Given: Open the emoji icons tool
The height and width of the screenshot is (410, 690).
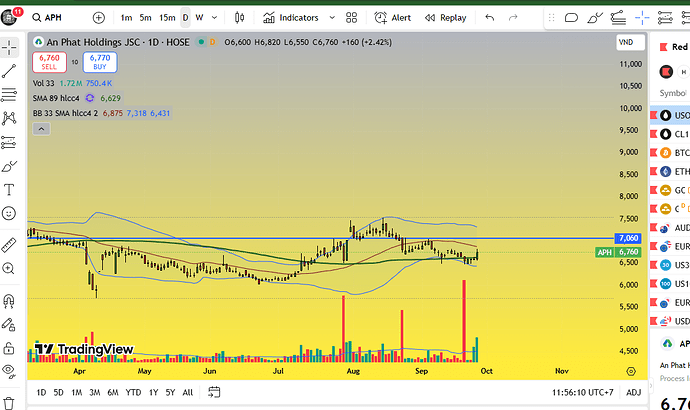Looking at the screenshot, I should [9, 213].
